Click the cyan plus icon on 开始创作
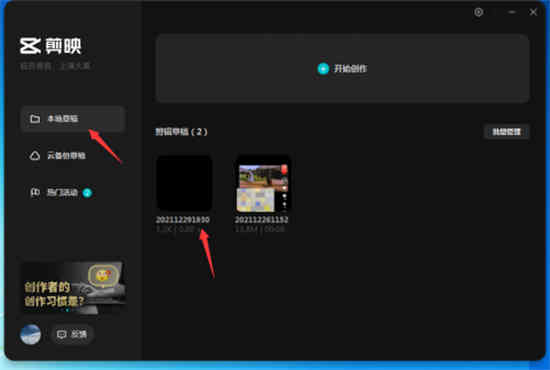 323,69
